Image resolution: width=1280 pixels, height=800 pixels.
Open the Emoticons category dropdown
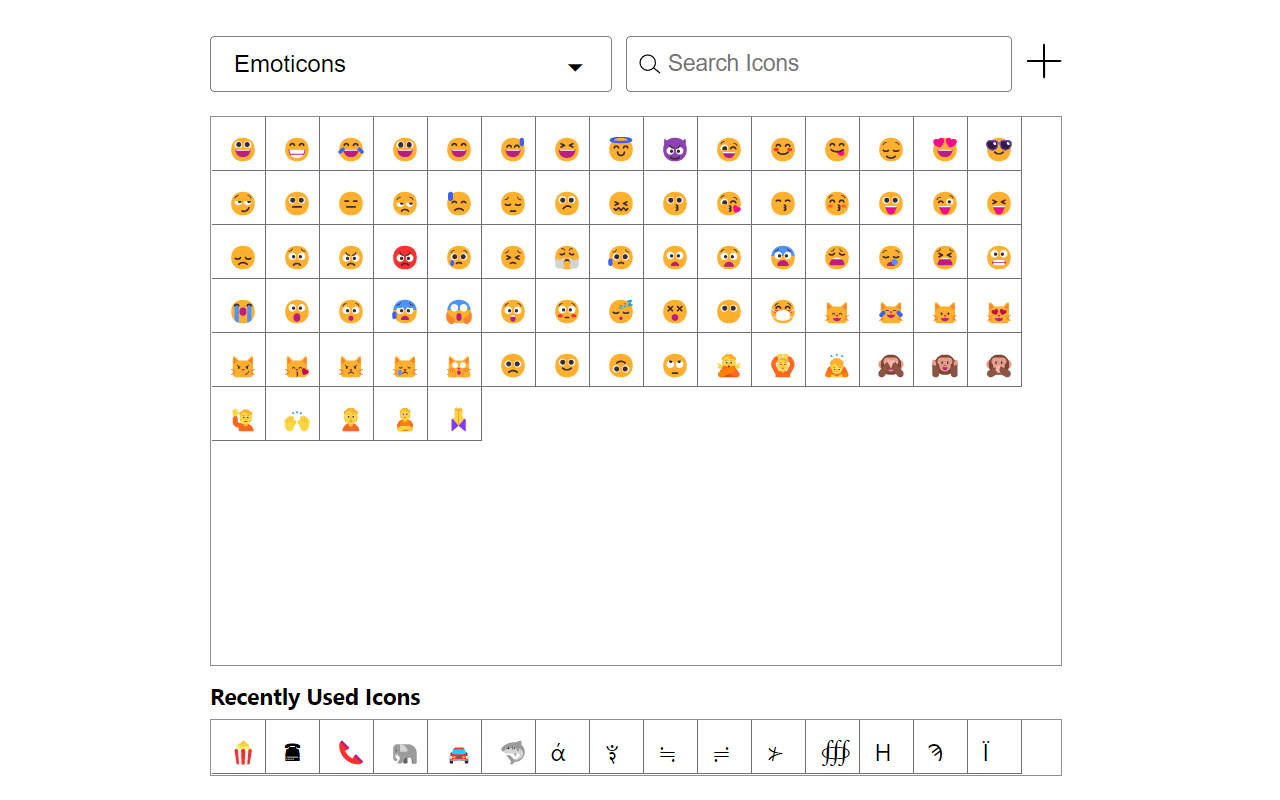click(410, 64)
